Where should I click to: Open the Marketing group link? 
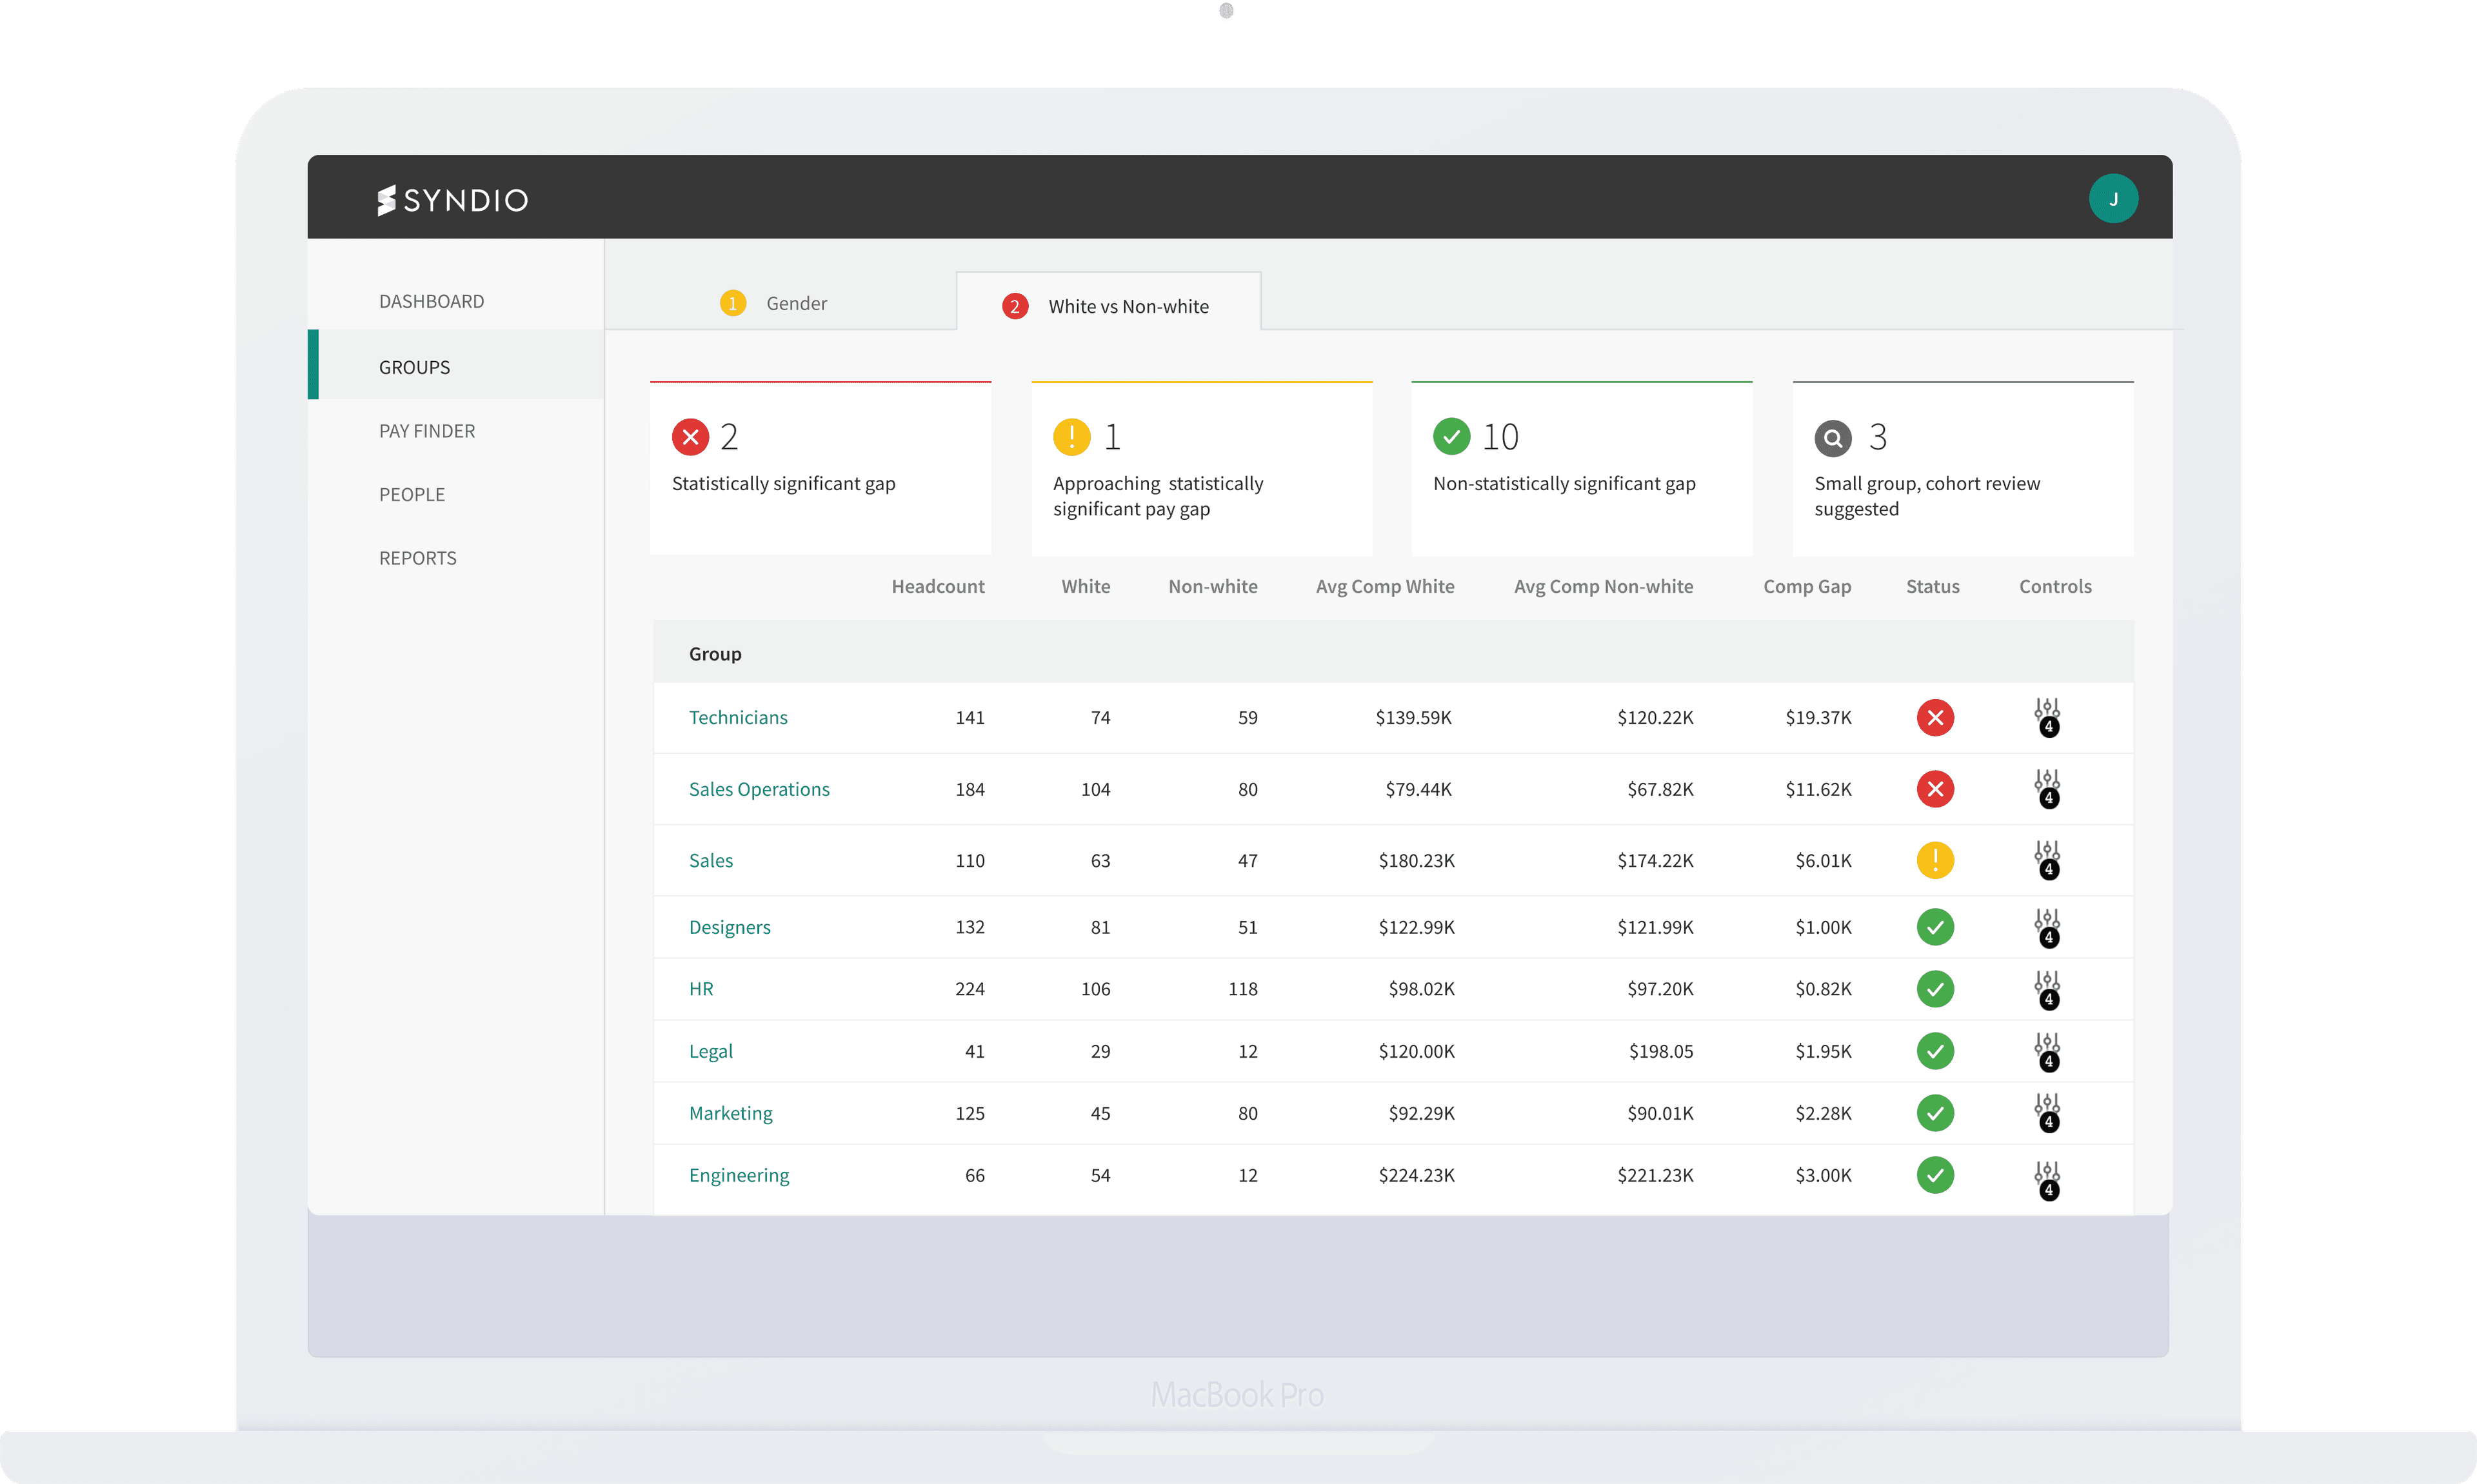pos(730,1113)
